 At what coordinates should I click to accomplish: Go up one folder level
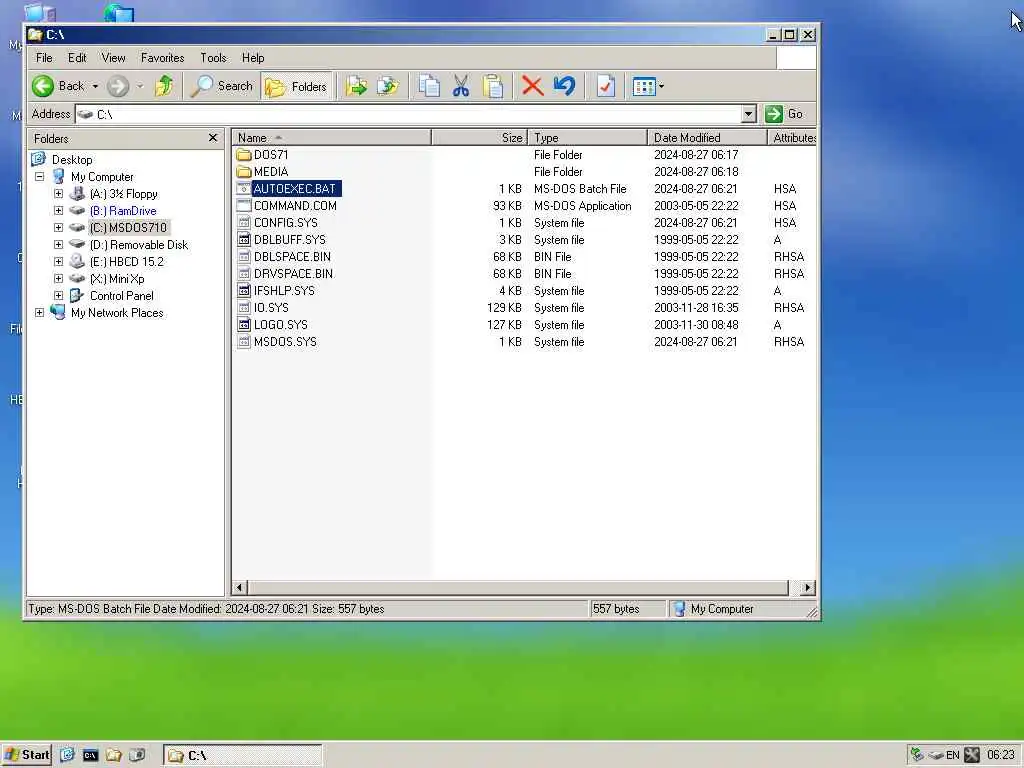click(164, 86)
